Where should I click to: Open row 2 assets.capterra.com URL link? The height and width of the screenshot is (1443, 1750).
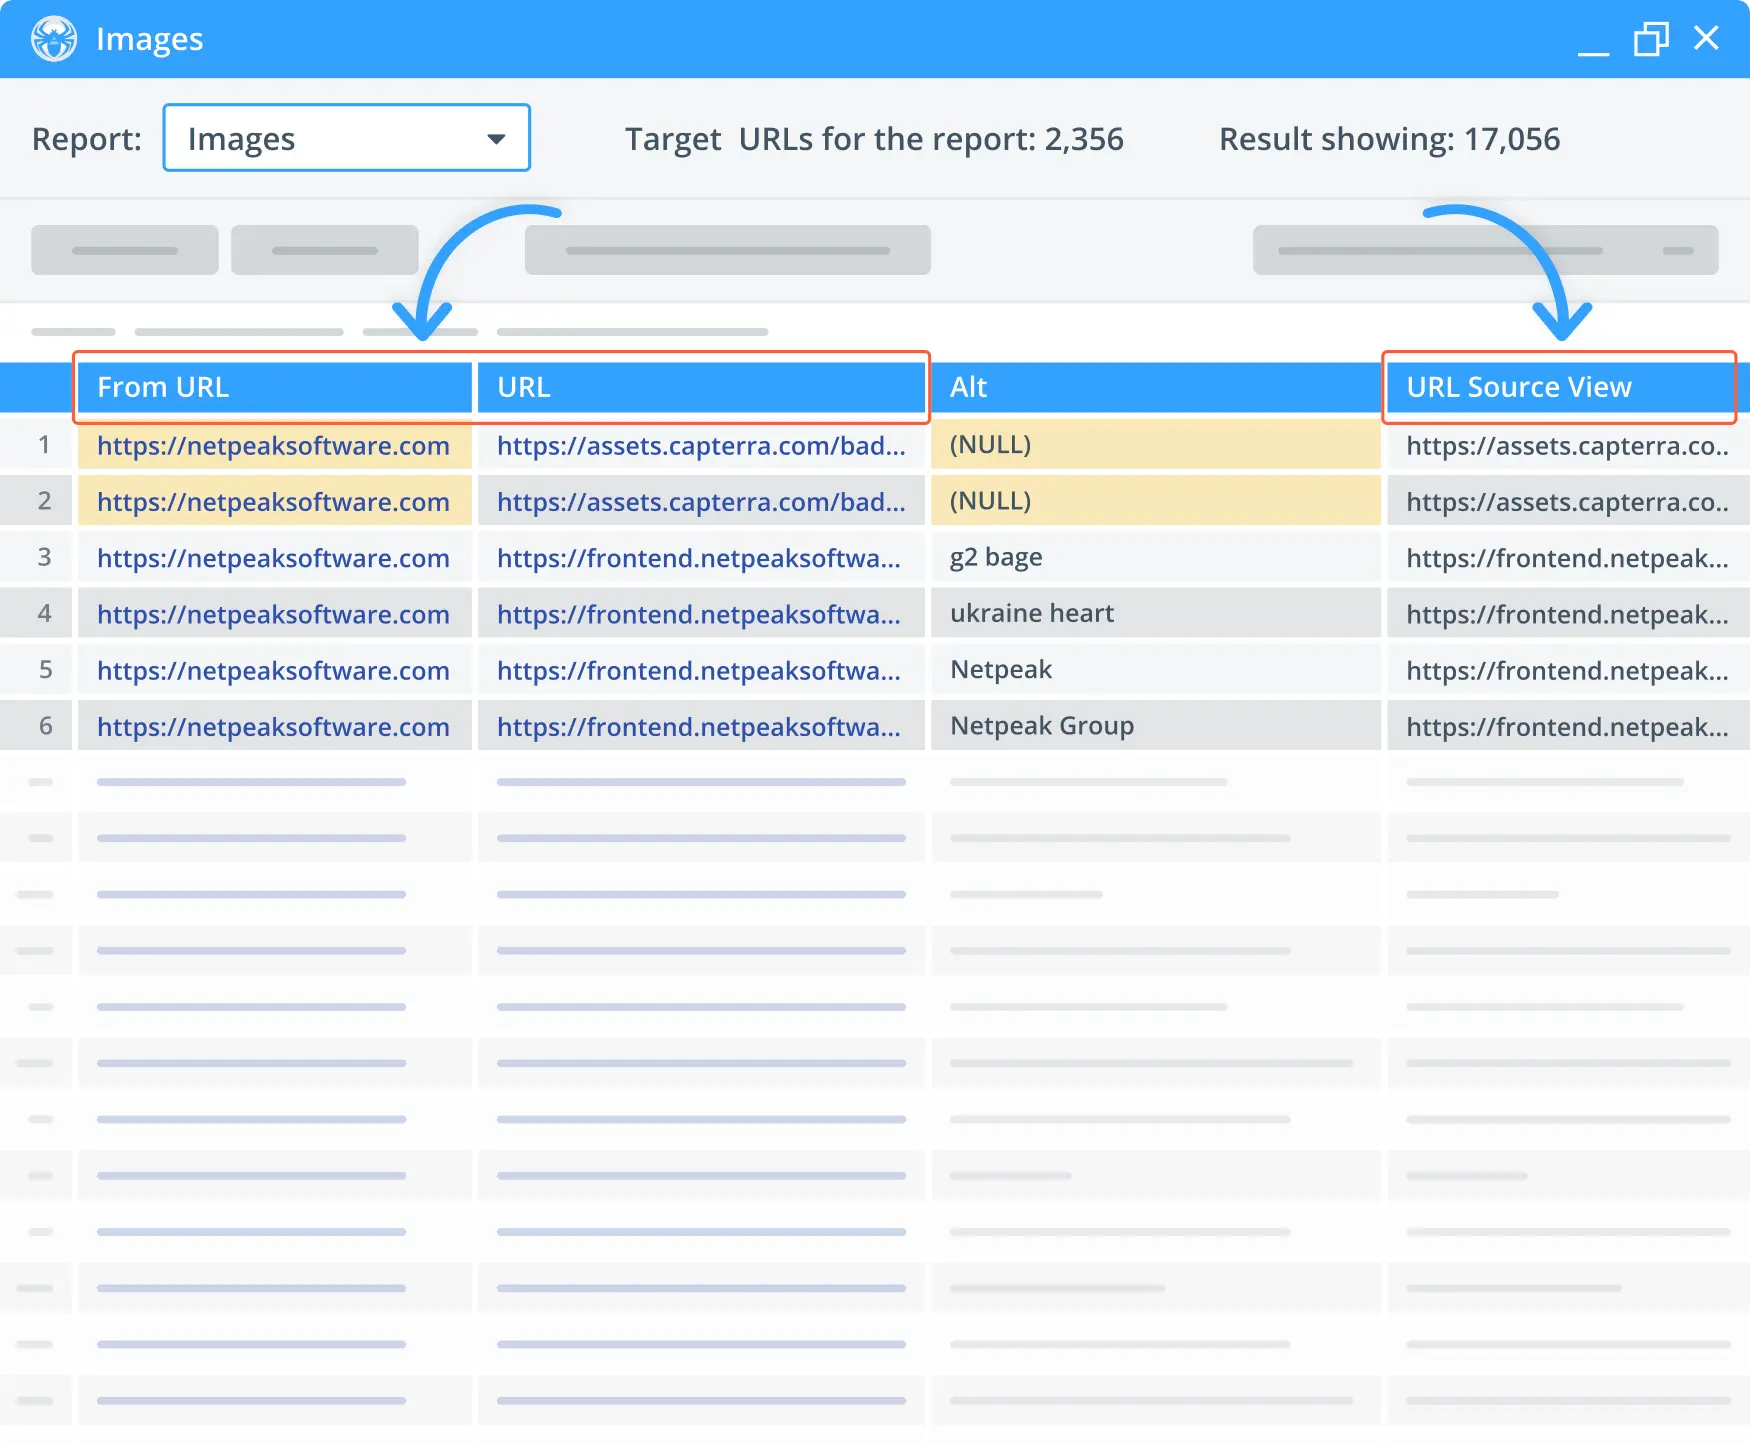click(701, 501)
